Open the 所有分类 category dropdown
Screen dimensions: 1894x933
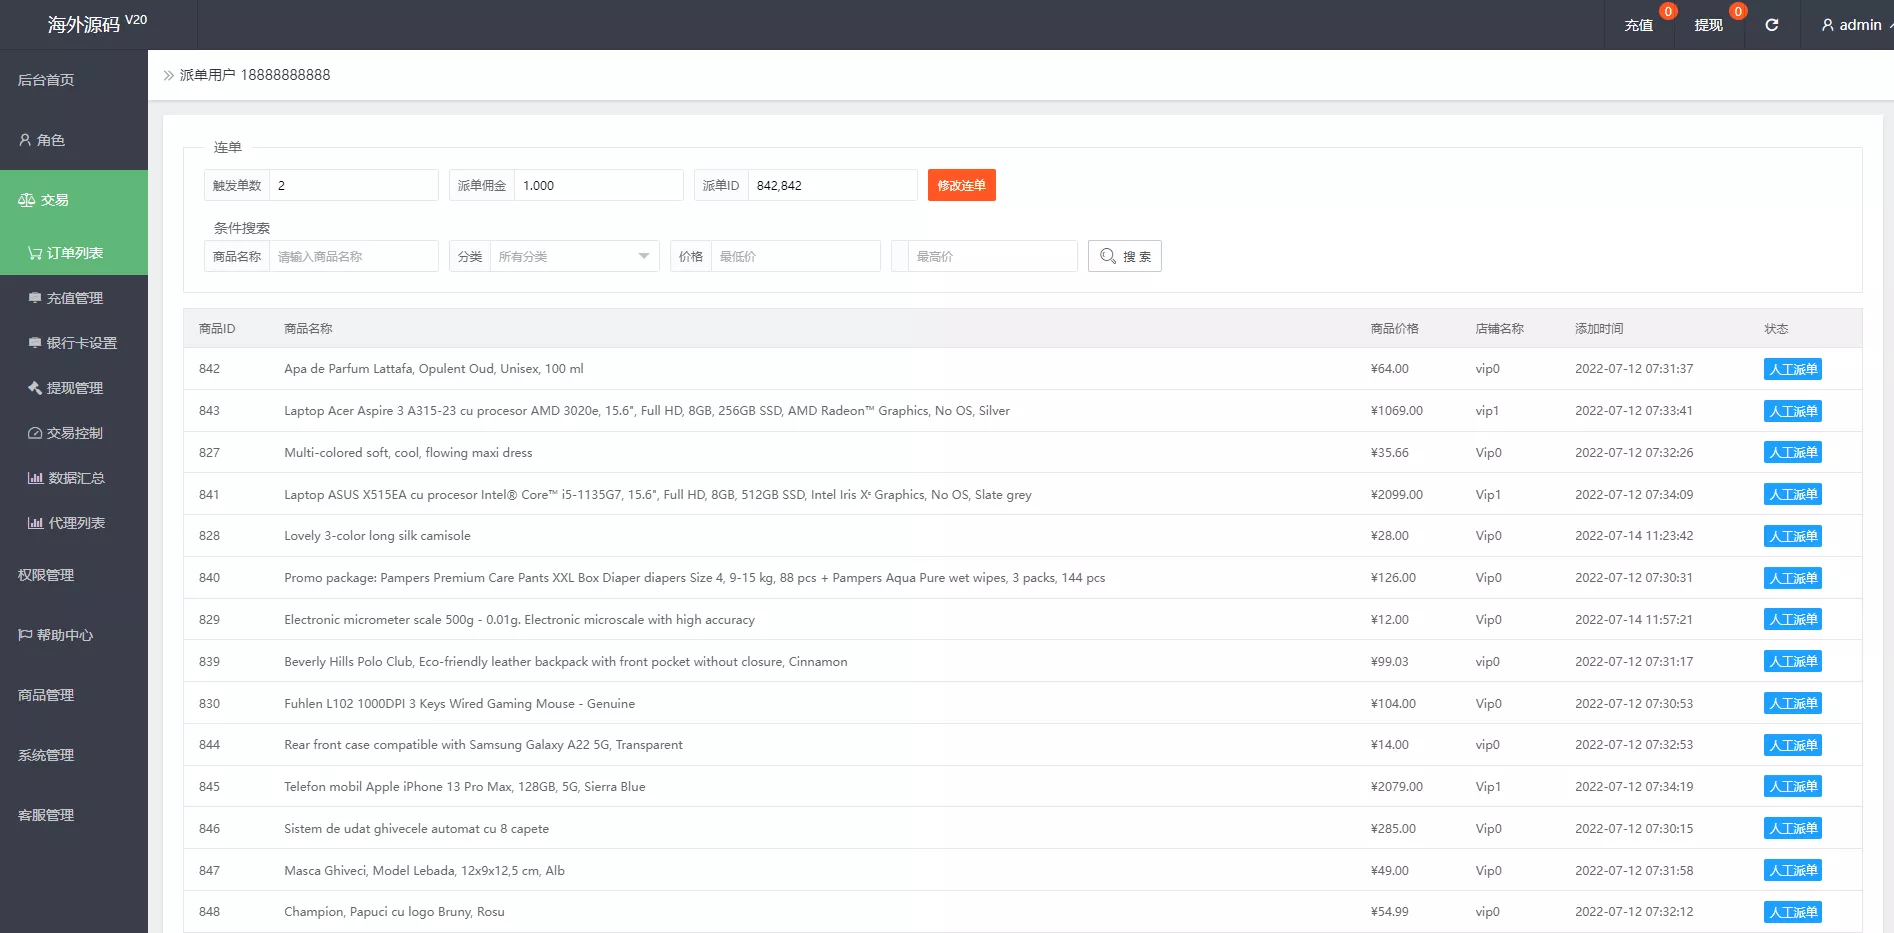(x=573, y=256)
